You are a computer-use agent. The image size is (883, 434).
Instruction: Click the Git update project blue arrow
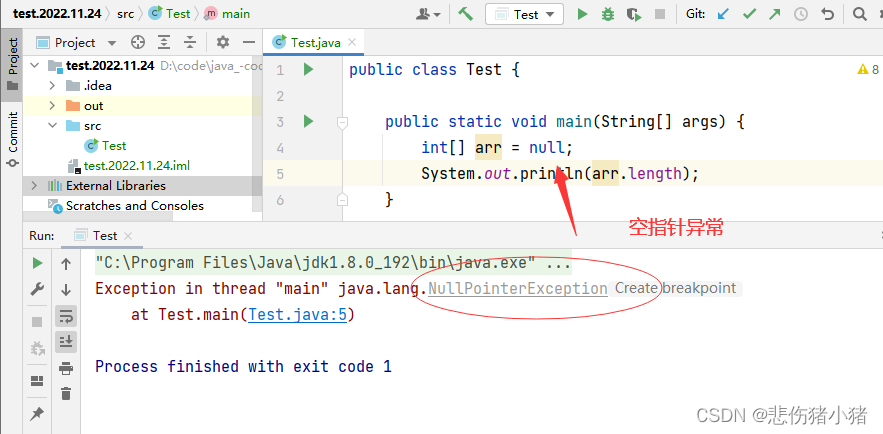click(x=723, y=14)
